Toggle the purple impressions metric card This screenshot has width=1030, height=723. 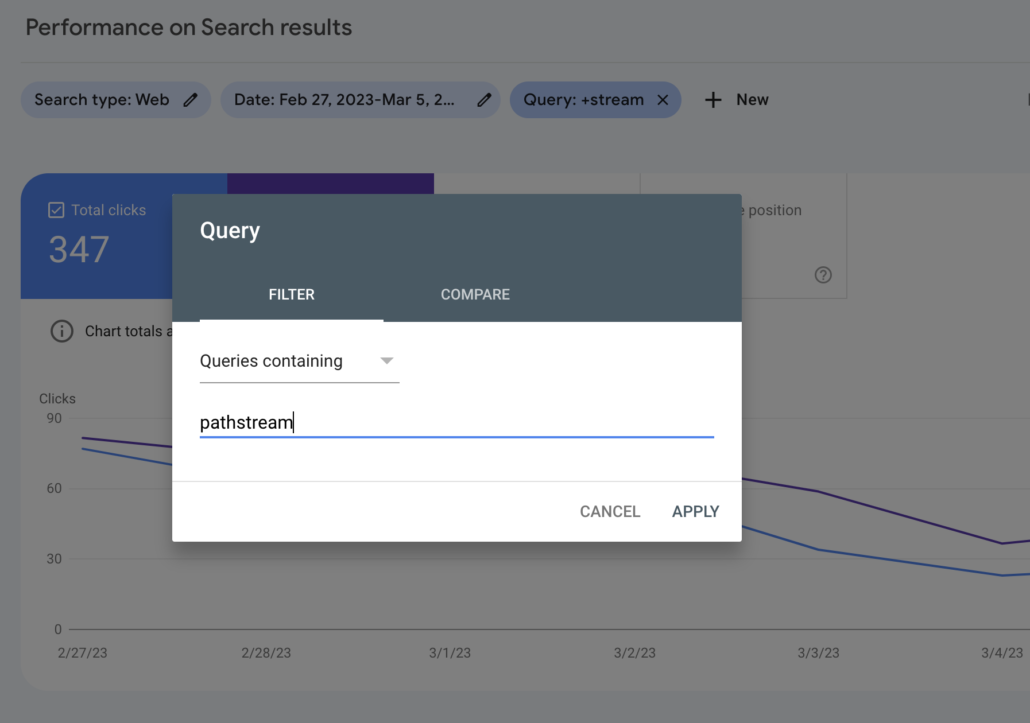[x=330, y=183]
